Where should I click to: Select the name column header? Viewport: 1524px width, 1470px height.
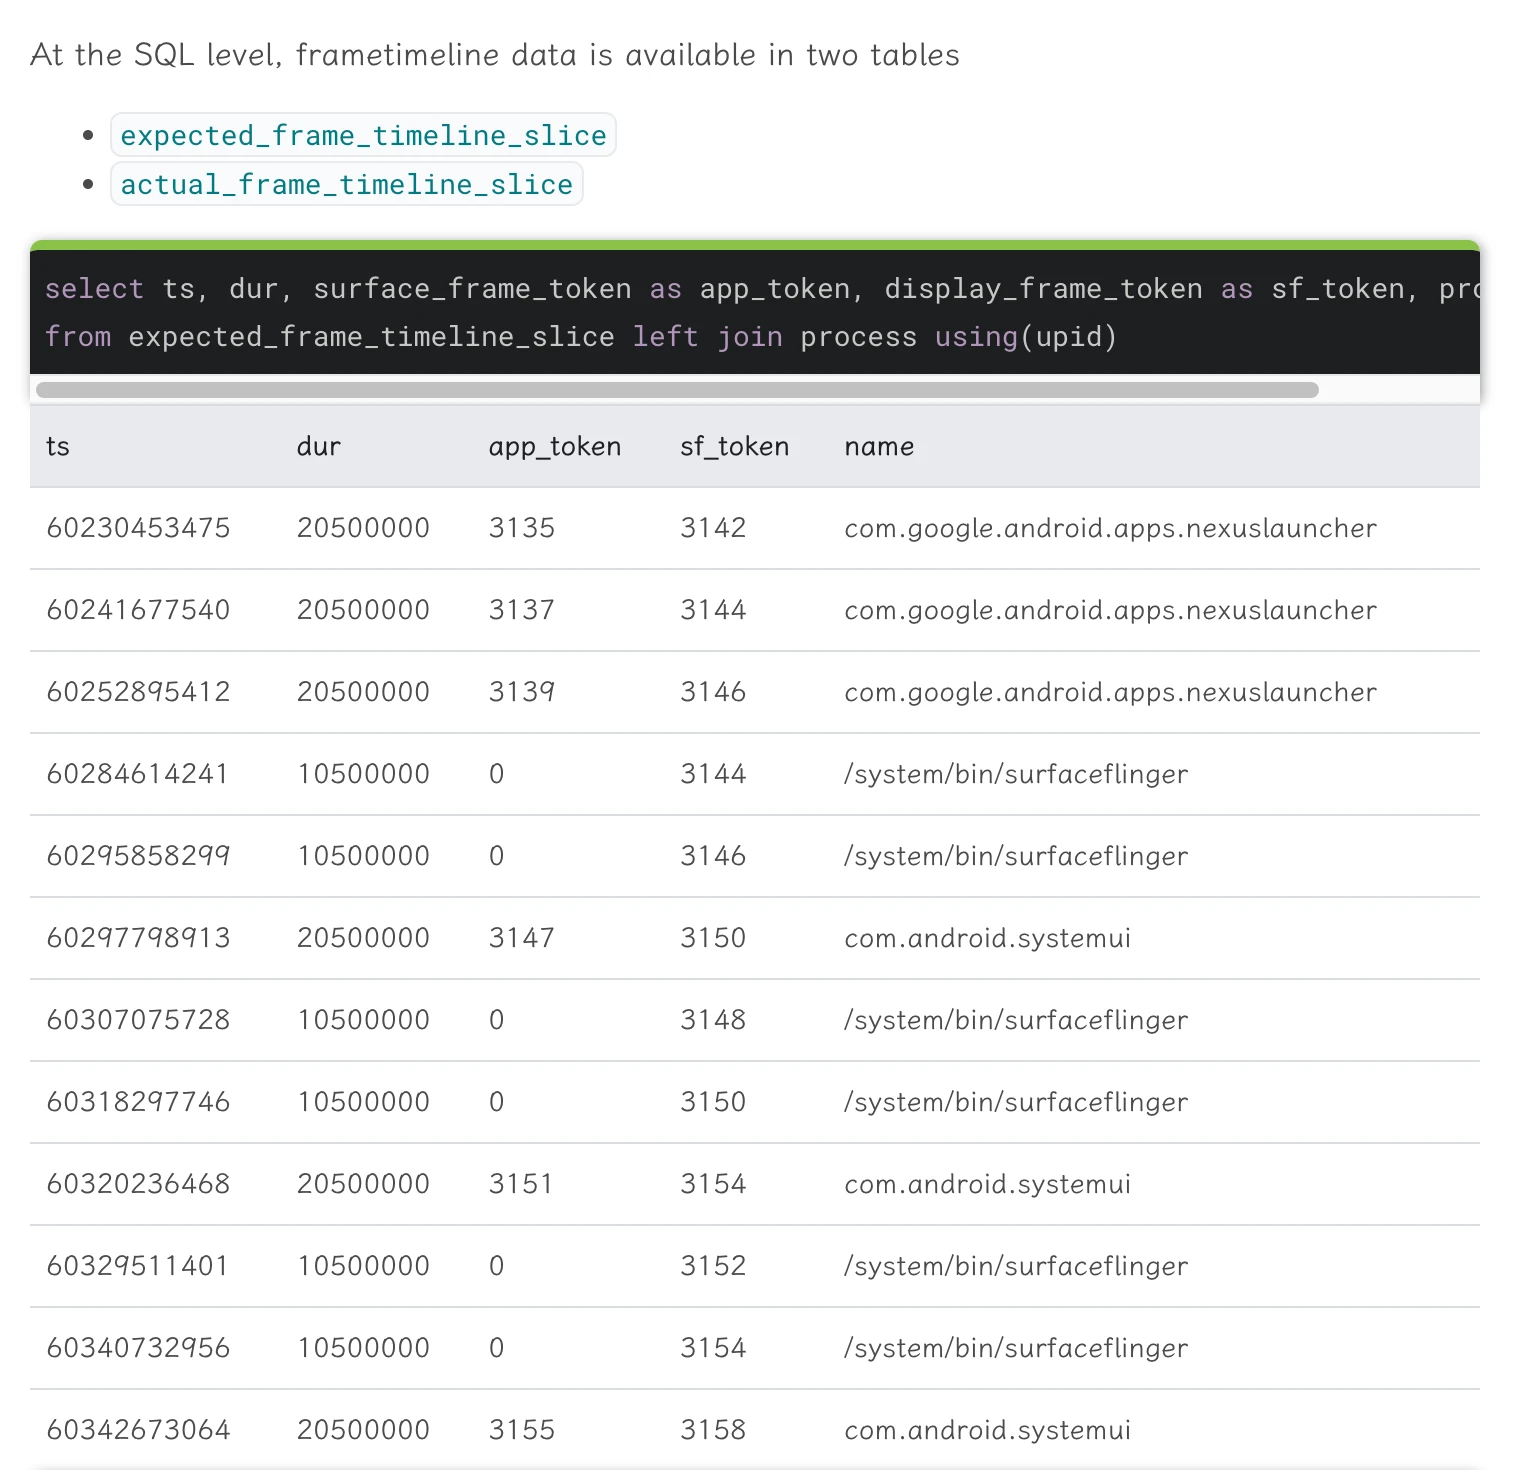click(x=879, y=447)
